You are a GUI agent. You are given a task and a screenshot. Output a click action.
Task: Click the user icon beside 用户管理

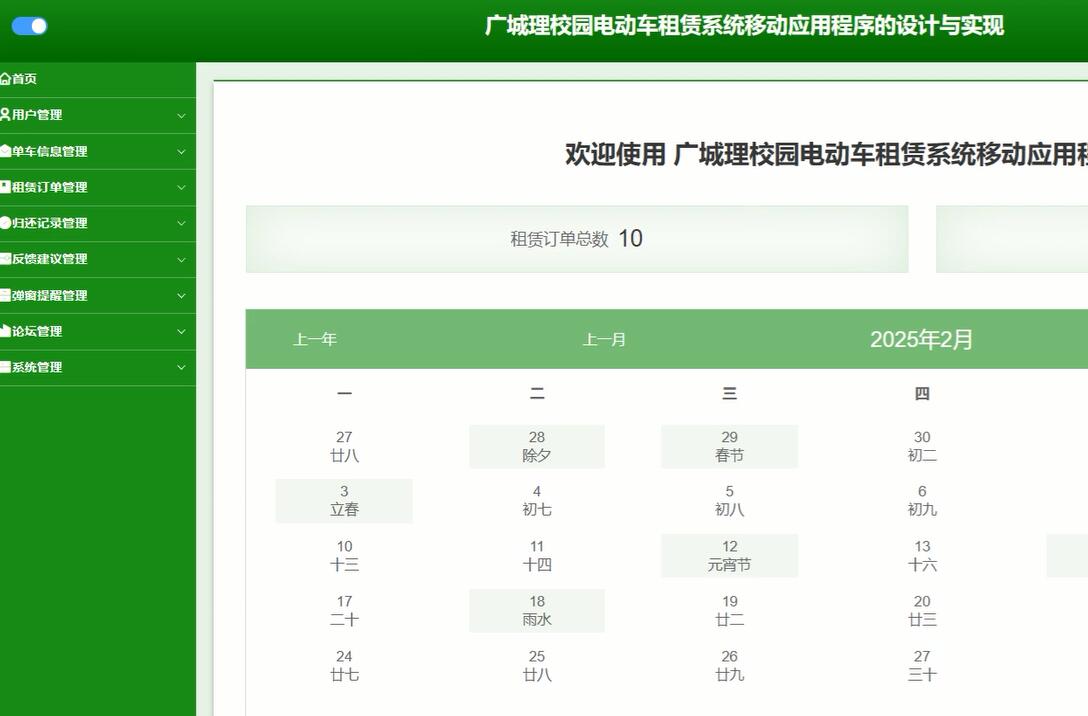6,114
